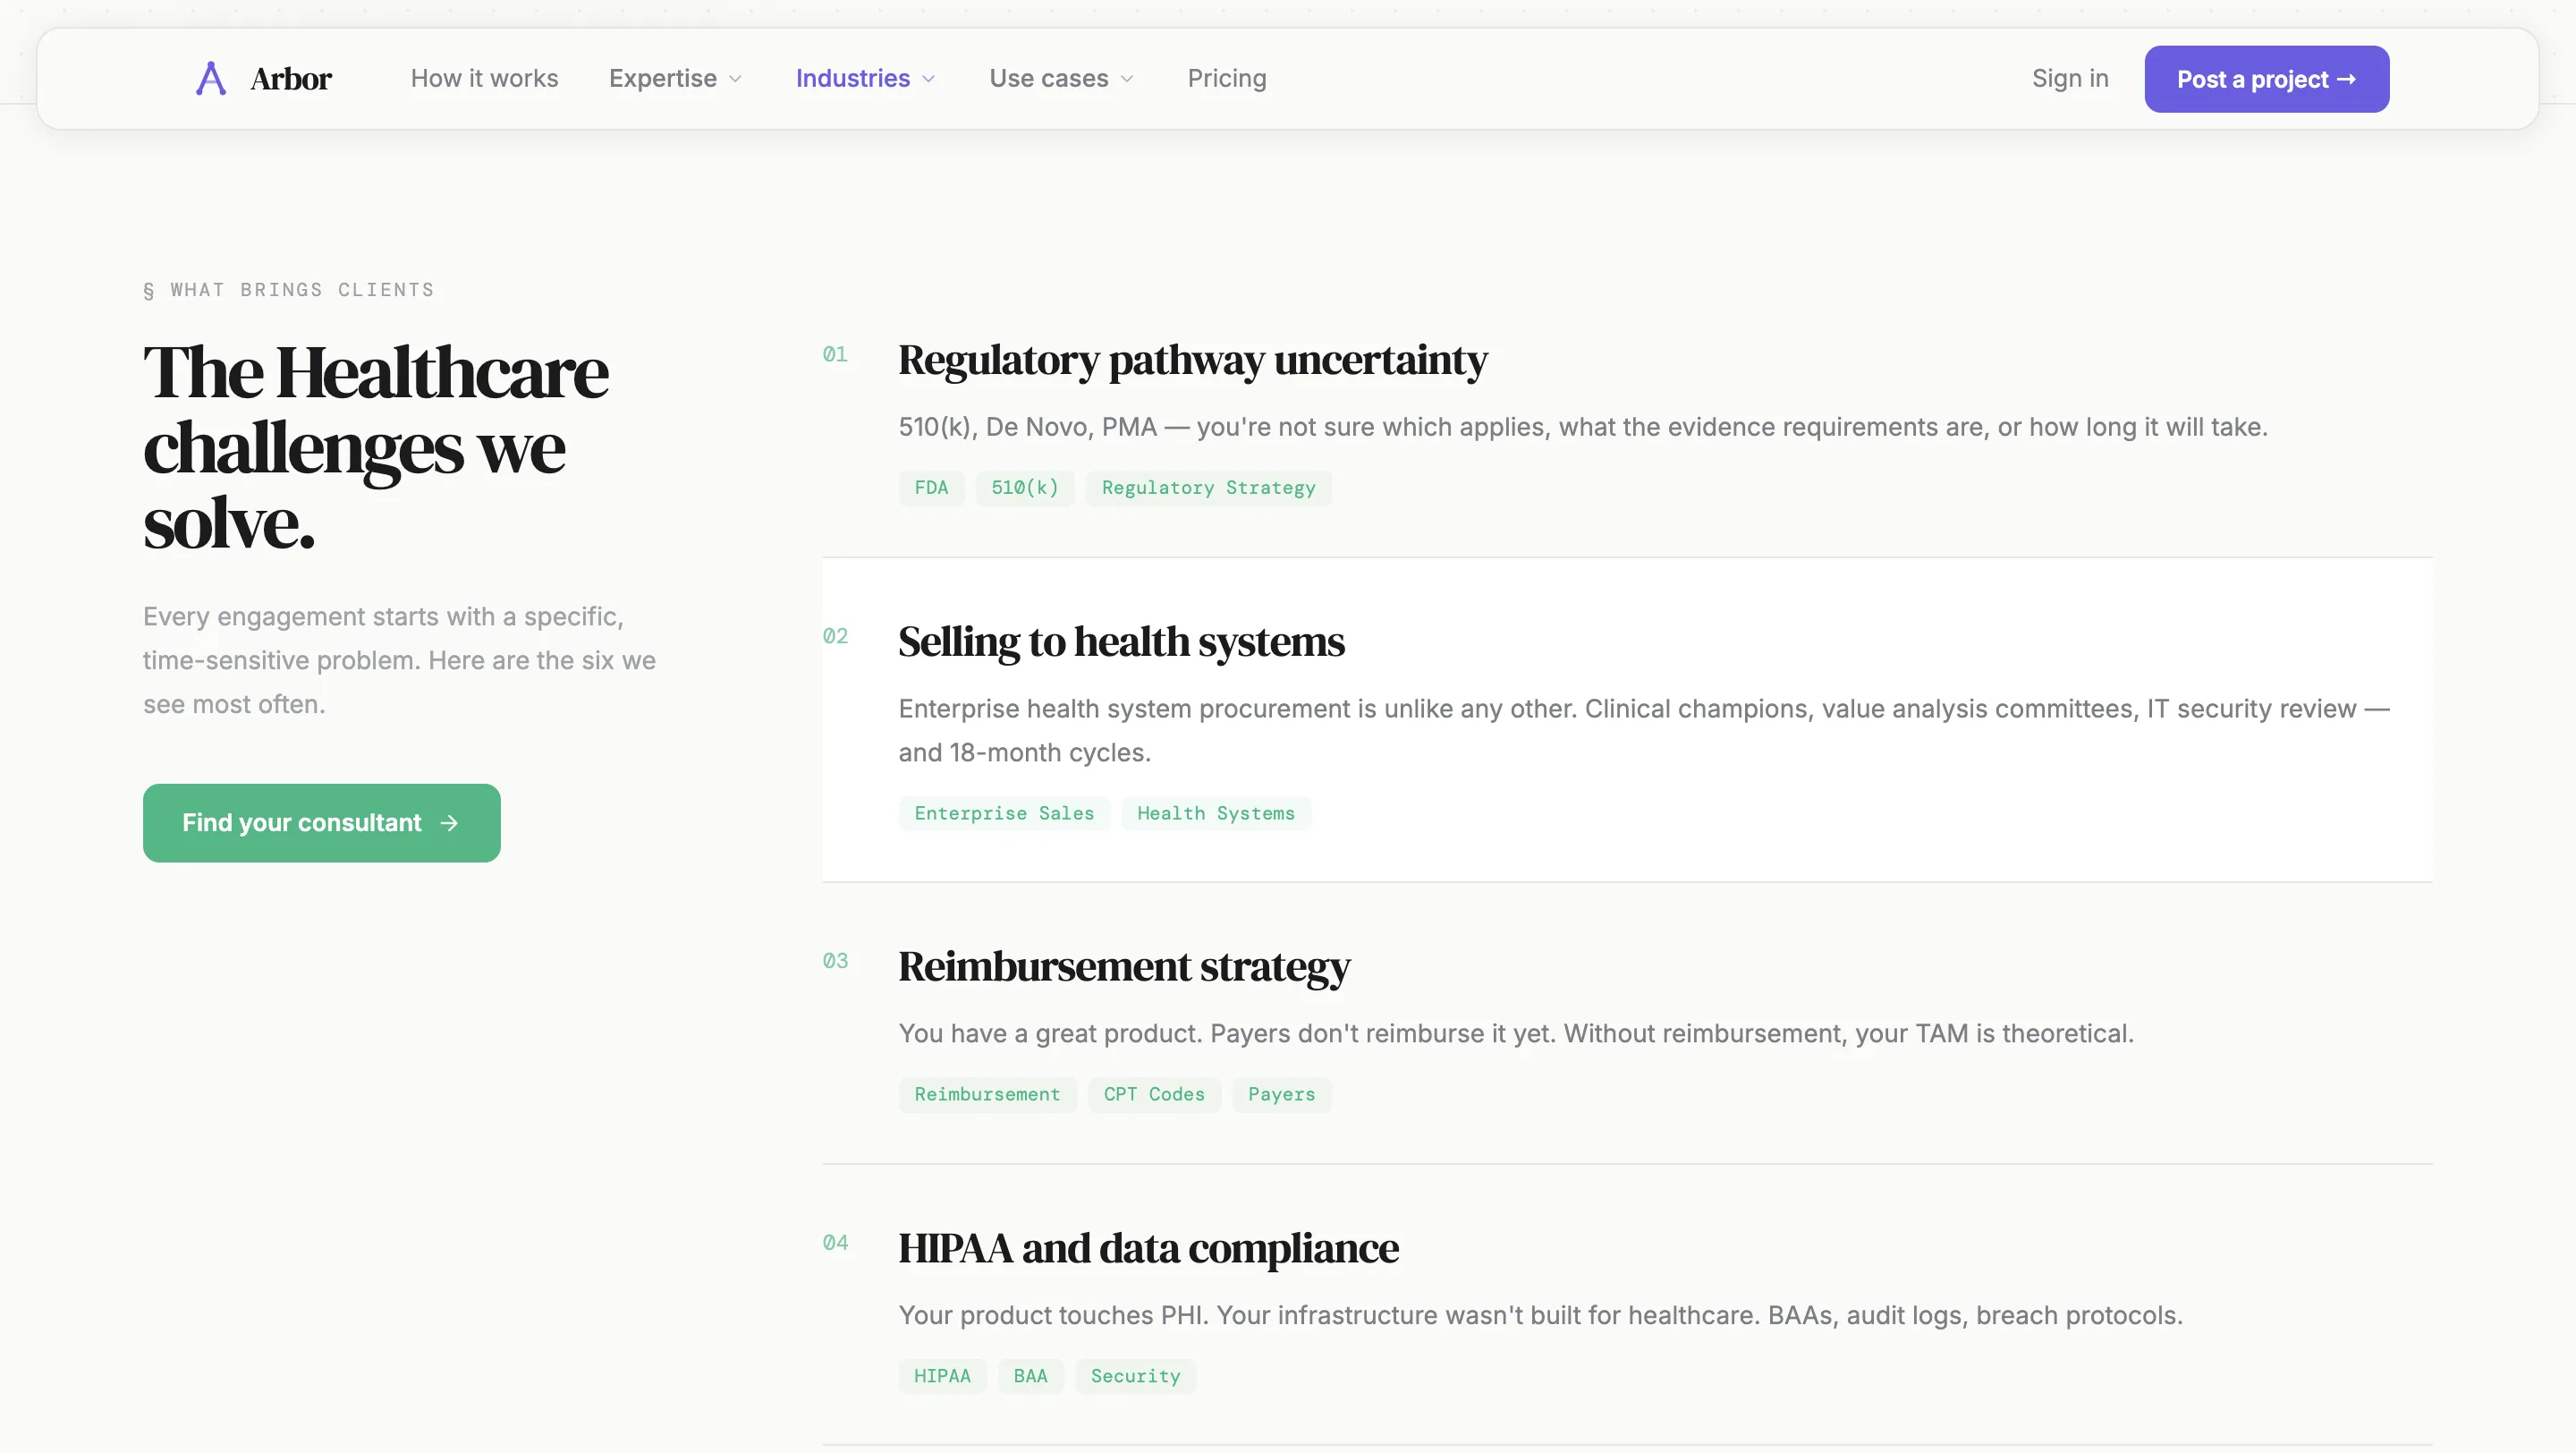2576x1453 pixels.
Task: Click the Sign in link
Action: pyautogui.click(x=2070, y=78)
